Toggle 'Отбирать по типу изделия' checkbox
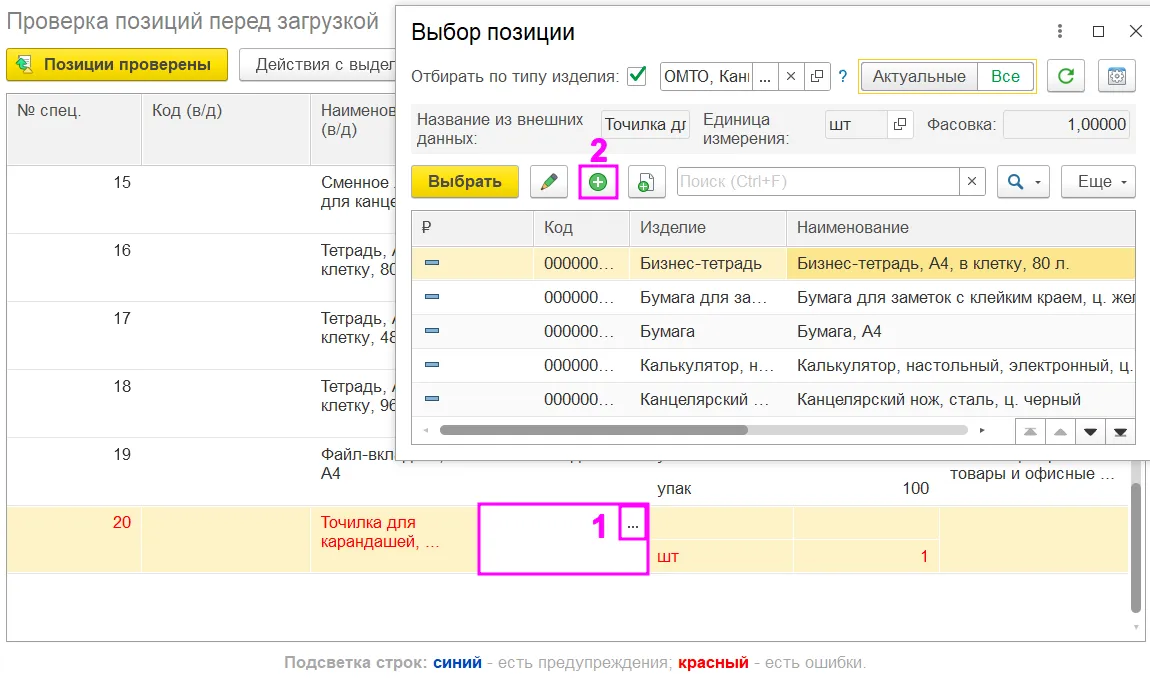This screenshot has height=680, width=1150. click(x=637, y=76)
